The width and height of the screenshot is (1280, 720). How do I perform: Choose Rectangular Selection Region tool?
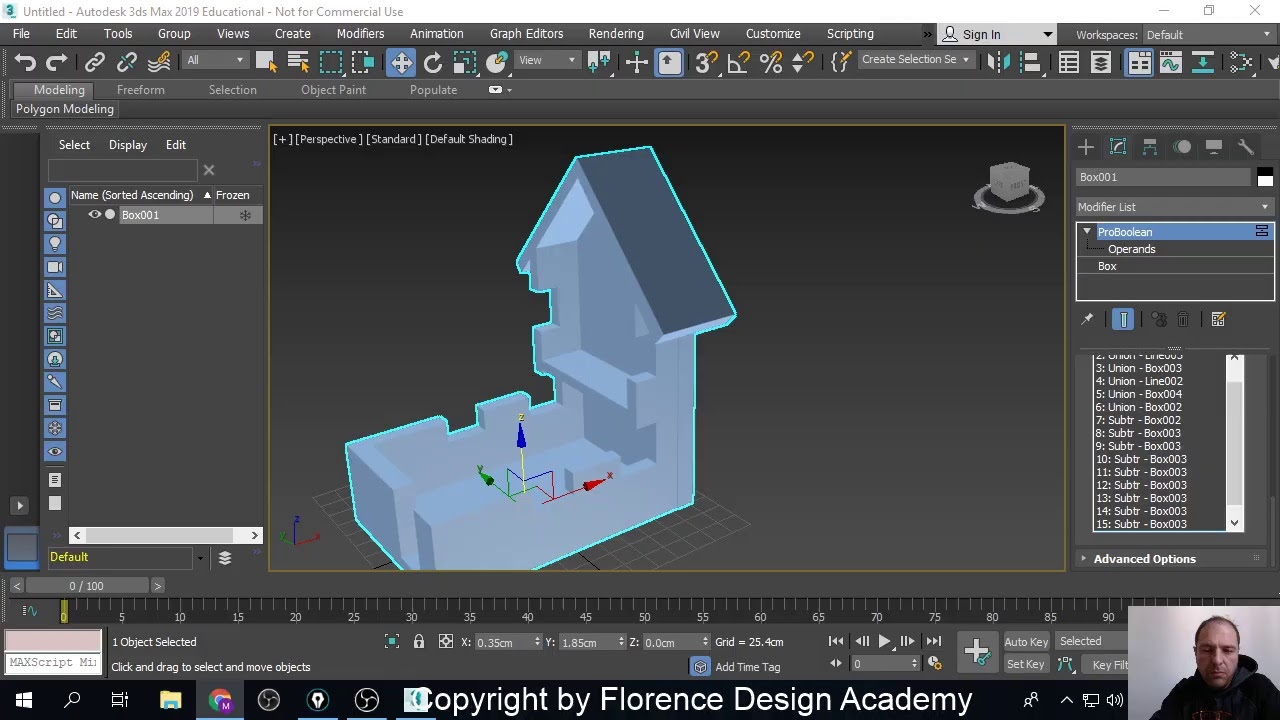tap(330, 62)
